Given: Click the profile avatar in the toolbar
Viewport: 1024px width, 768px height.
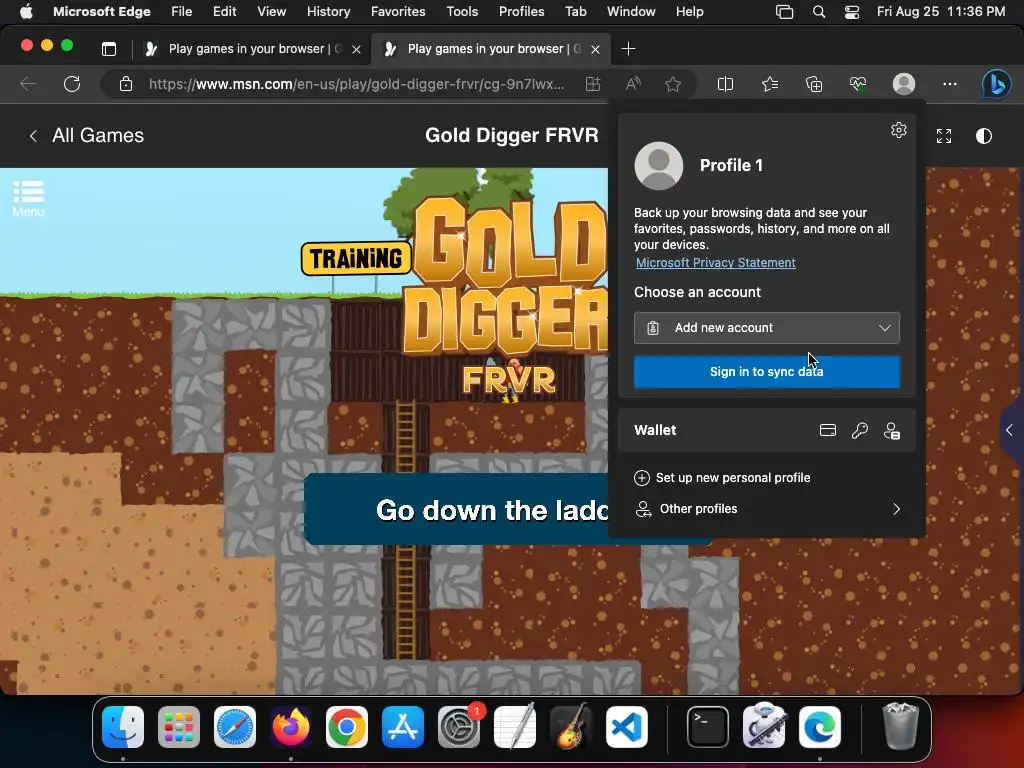Looking at the screenshot, I should tap(904, 84).
